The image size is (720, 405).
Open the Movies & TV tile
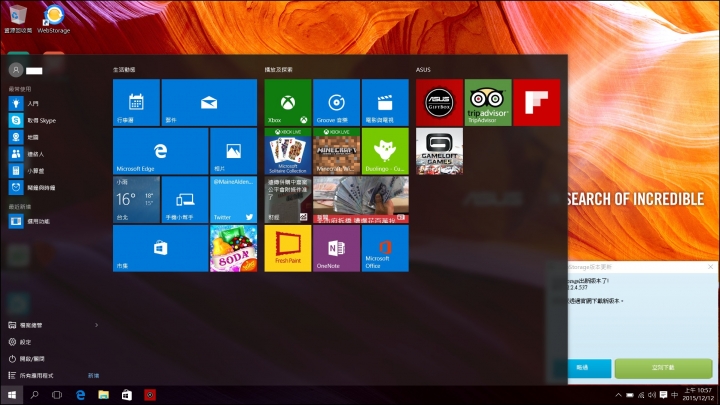click(385, 102)
